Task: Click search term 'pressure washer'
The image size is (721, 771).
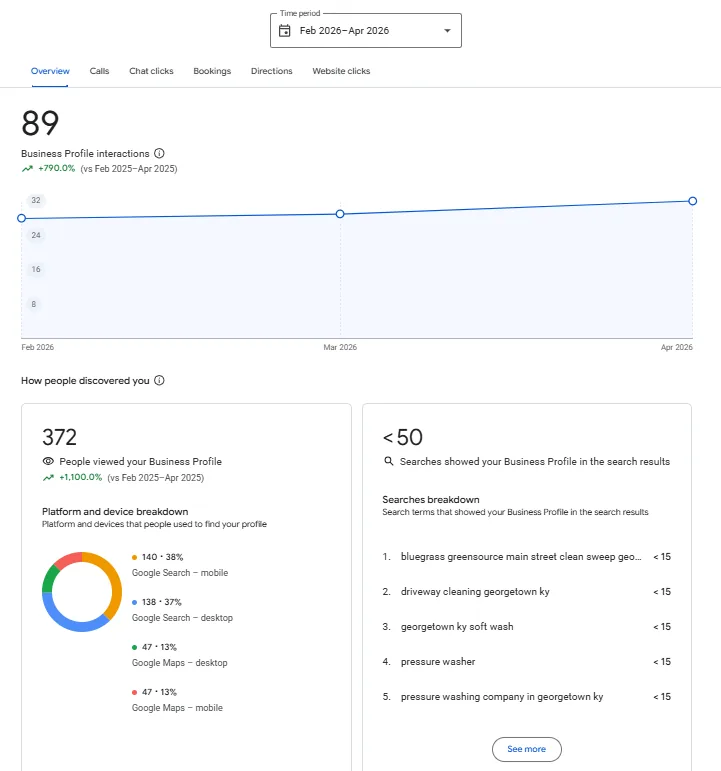Action: (438, 661)
